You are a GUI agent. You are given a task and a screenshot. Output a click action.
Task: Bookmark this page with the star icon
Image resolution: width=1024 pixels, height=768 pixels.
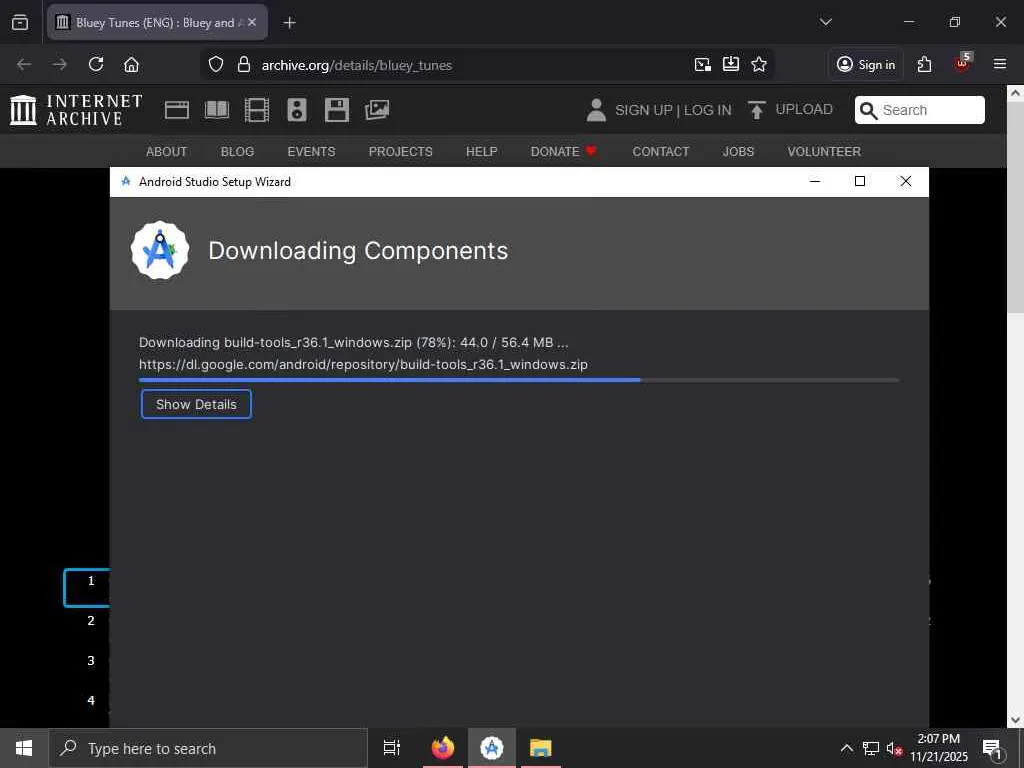pos(759,64)
